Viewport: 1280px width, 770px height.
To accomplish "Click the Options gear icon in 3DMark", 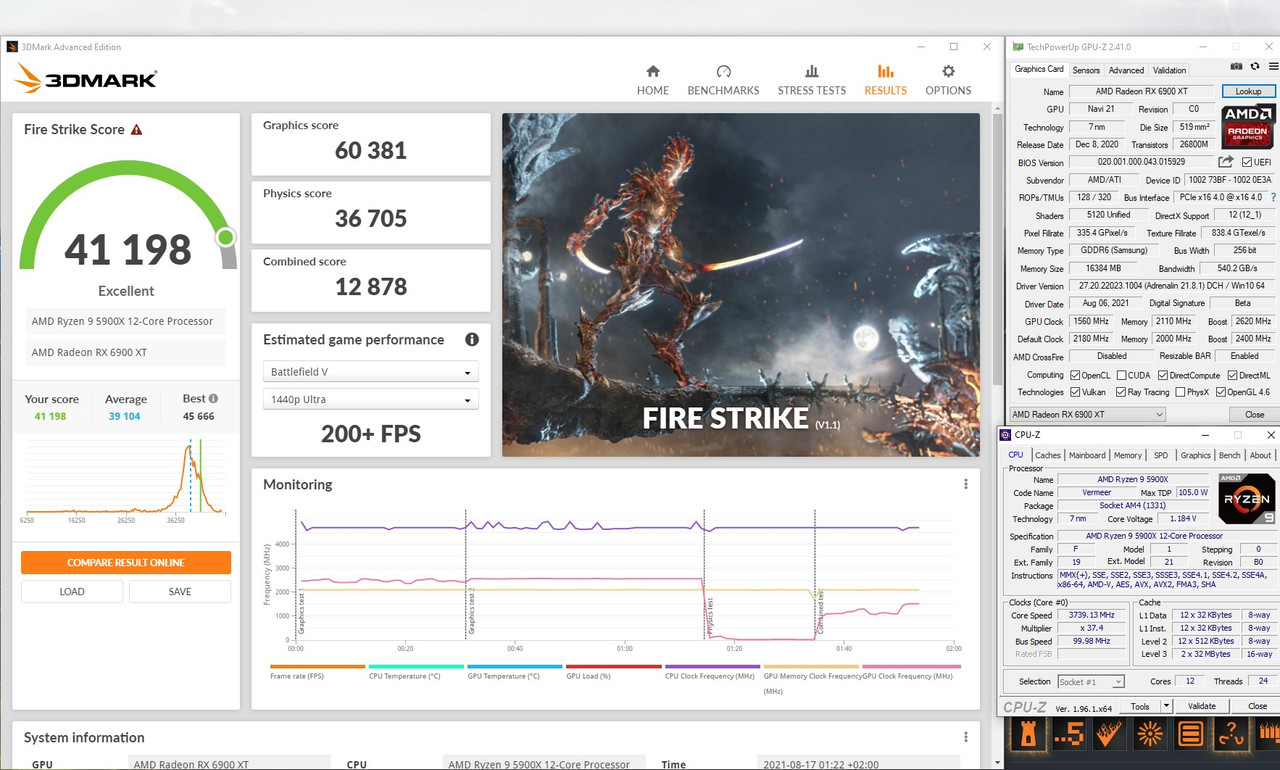I will coord(948,72).
